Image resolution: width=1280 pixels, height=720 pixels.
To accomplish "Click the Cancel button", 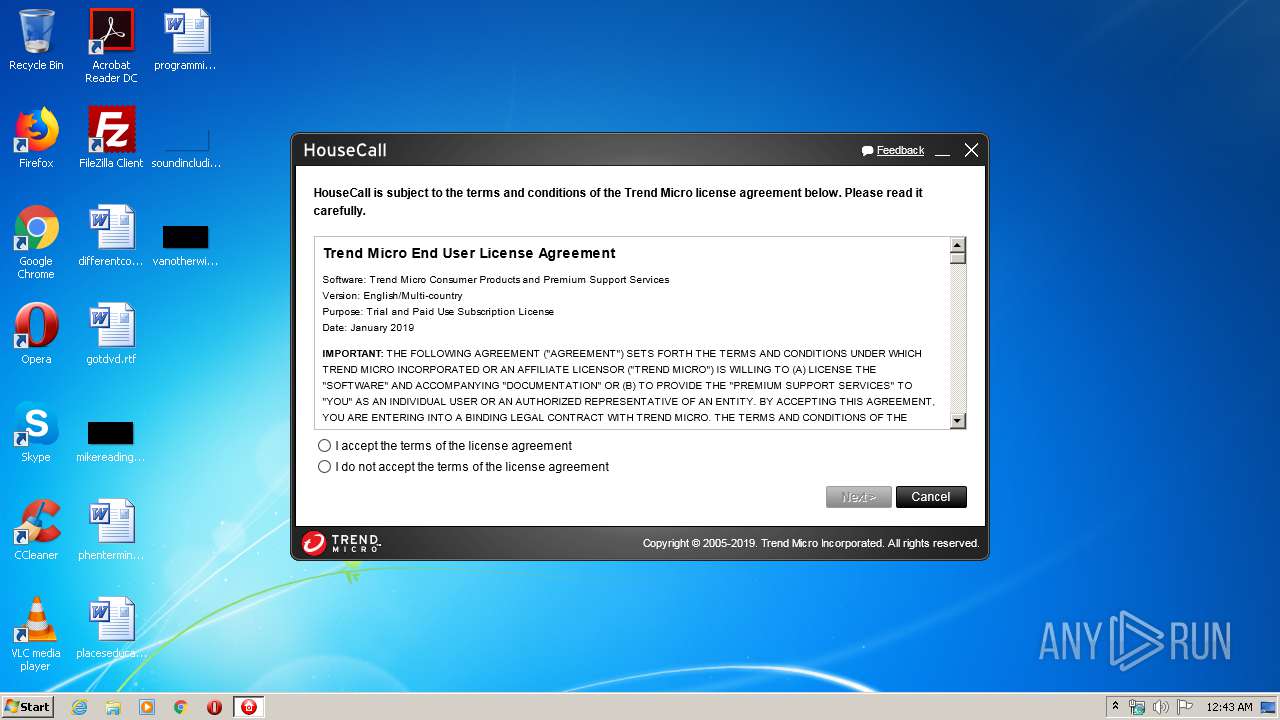I will 931,497.
